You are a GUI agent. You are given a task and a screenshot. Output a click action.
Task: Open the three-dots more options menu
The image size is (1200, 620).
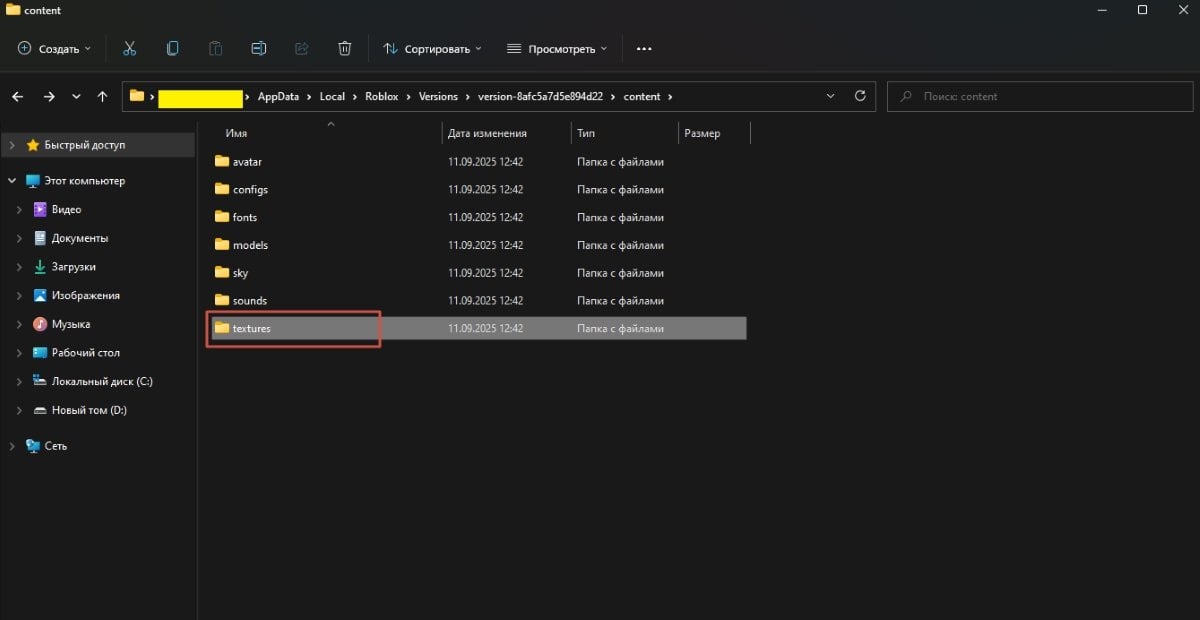pos(644,48)
